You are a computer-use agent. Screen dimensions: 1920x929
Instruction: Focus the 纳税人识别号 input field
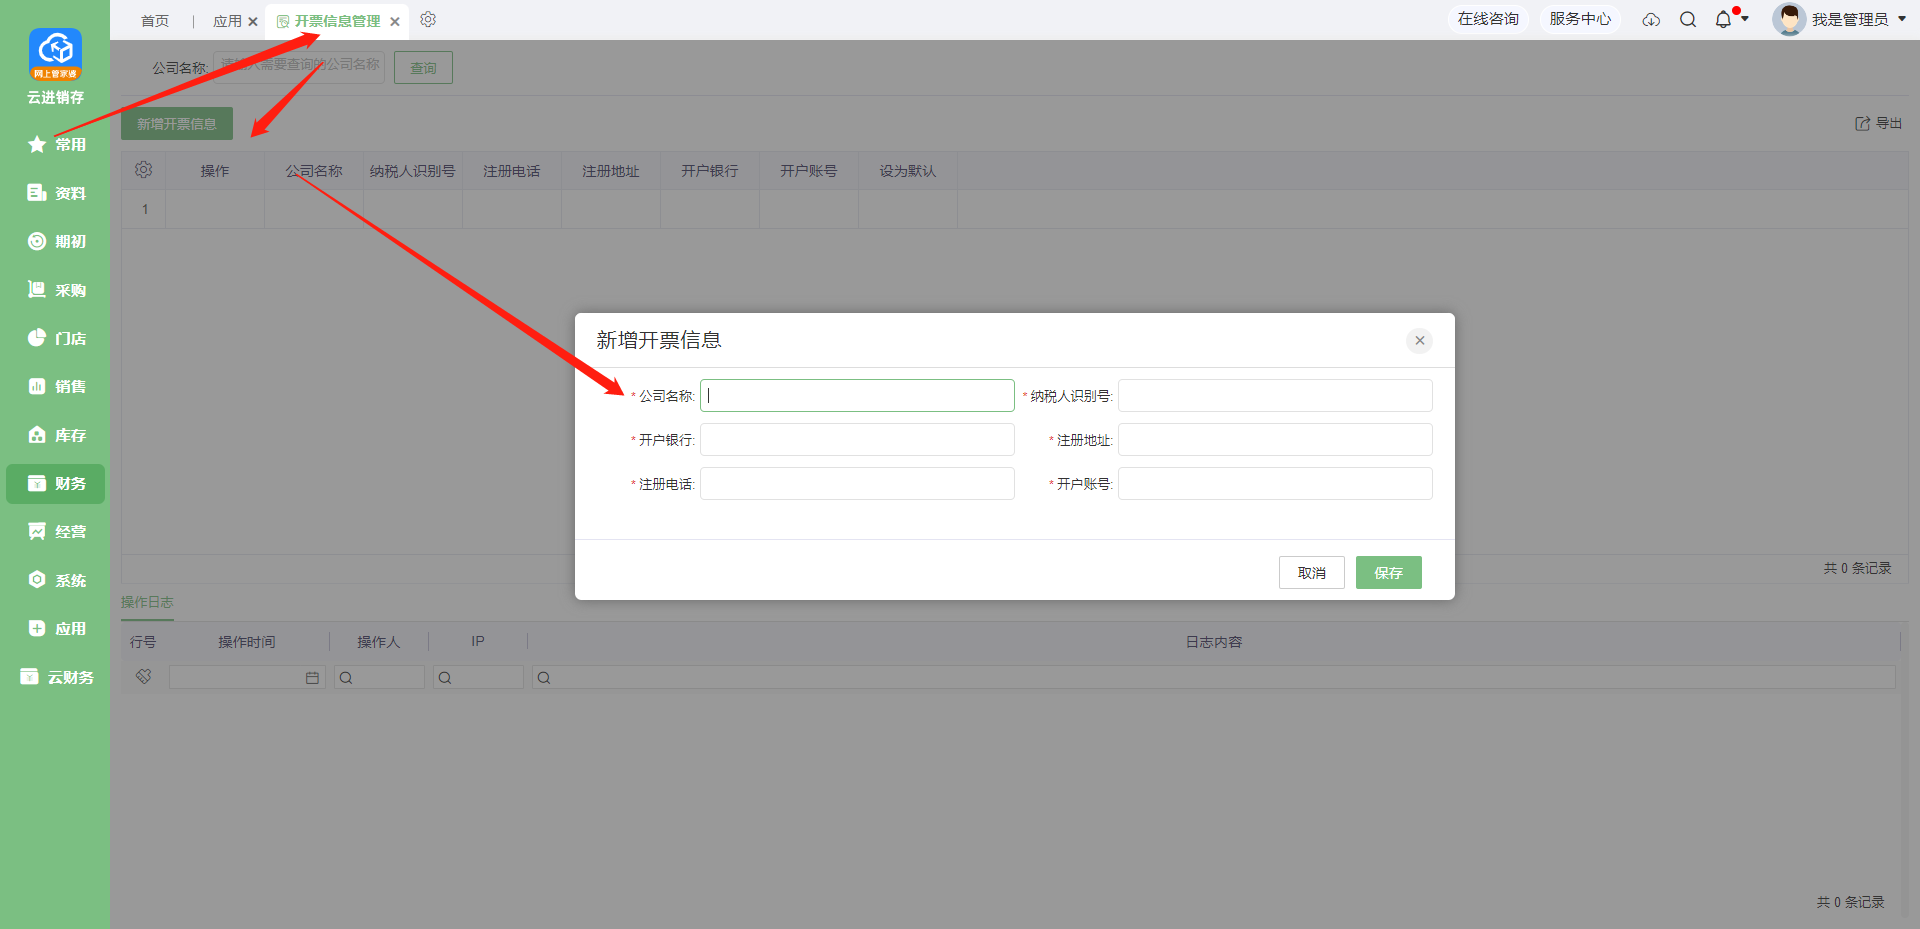pos(1275,396)
